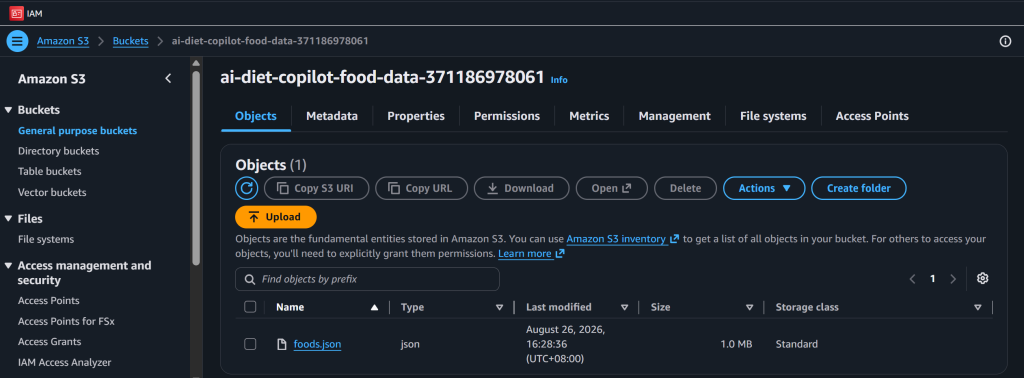Screen dimensions: 1024x378
Task: Click the Delete button
Action: pyautogui.click(x=685, y=189)
